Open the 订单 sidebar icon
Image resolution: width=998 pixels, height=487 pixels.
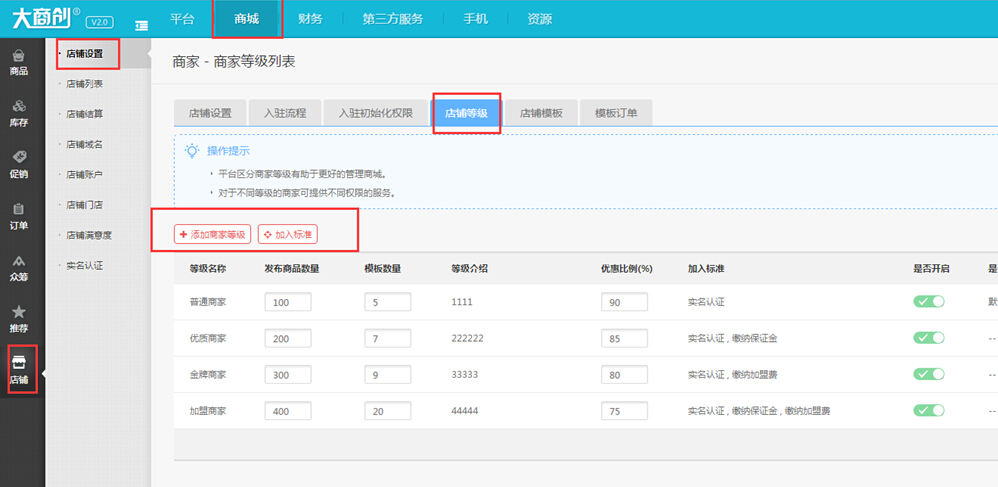(18, 216)
